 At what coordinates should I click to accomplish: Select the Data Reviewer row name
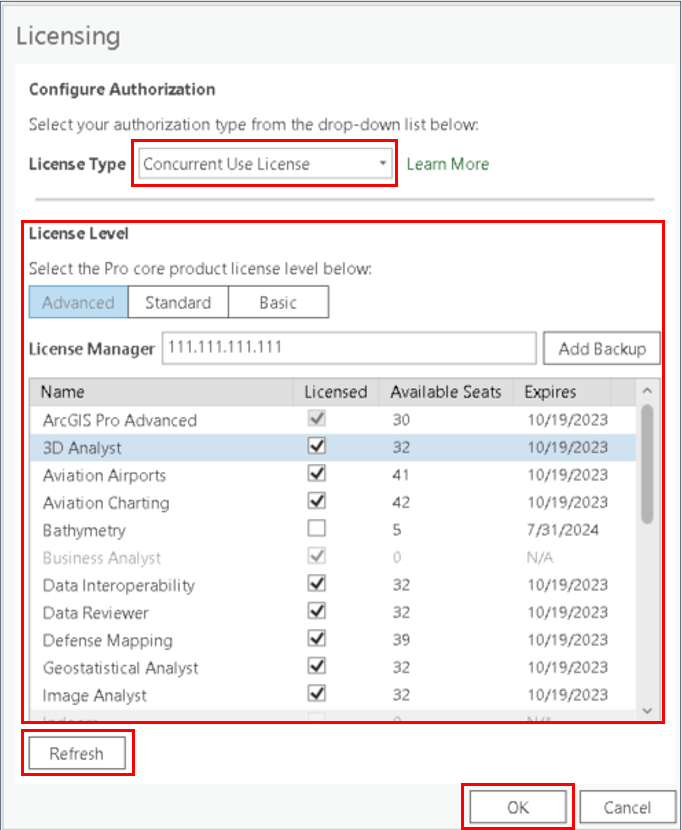(95, 613)
